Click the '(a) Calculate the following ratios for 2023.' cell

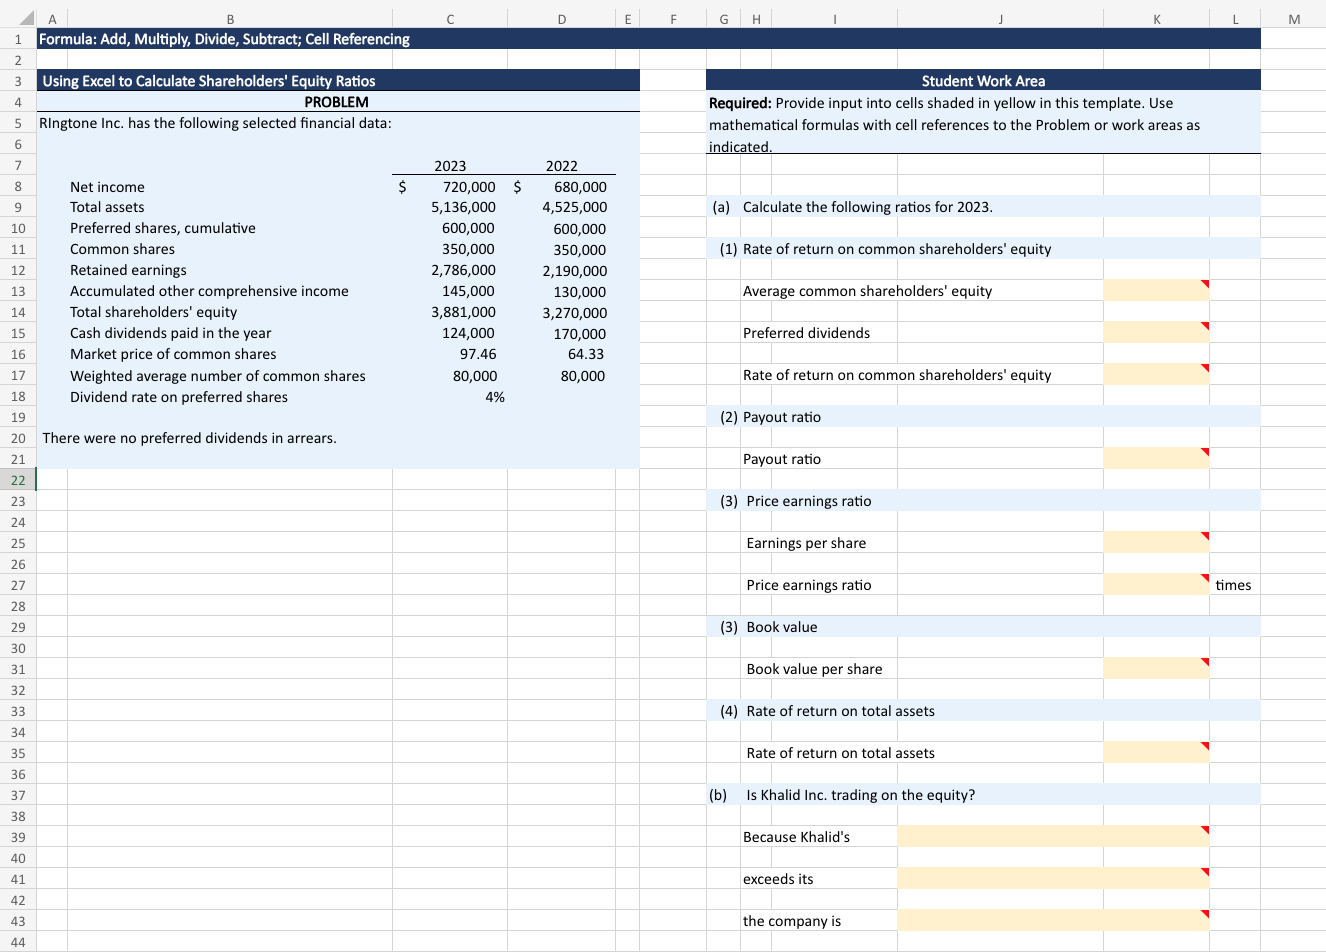(x=853, y=207)
